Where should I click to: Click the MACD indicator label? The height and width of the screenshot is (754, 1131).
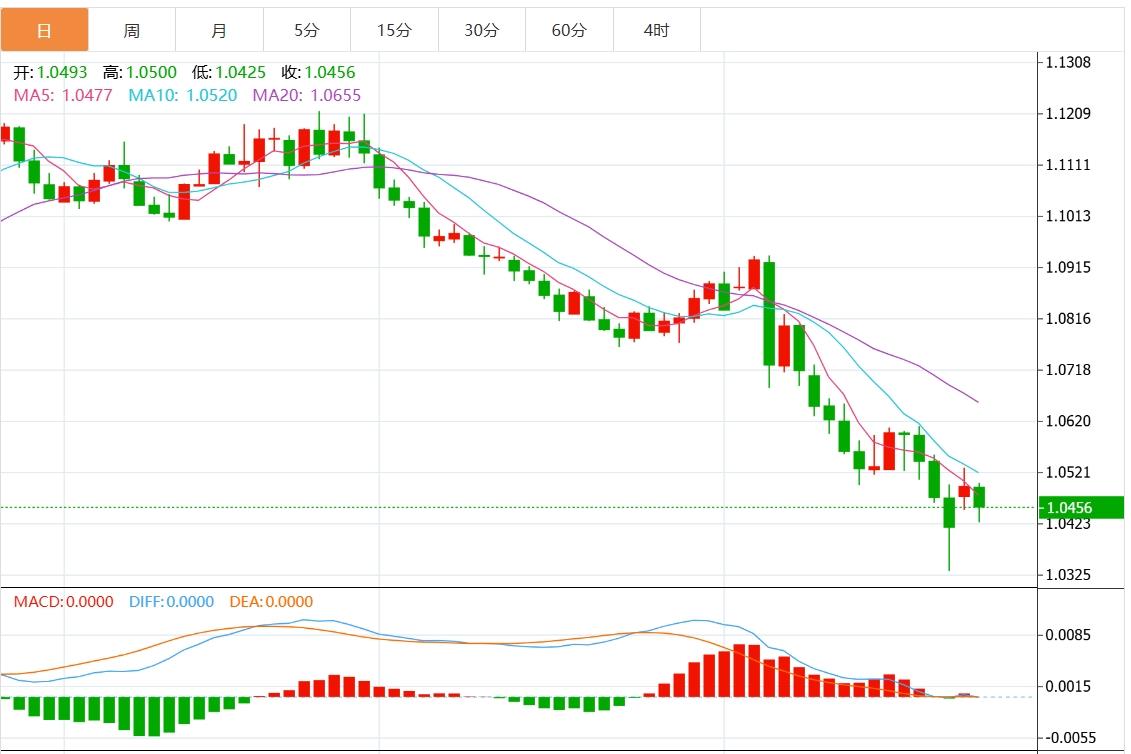pyautogui.click(x=63, y=602)
